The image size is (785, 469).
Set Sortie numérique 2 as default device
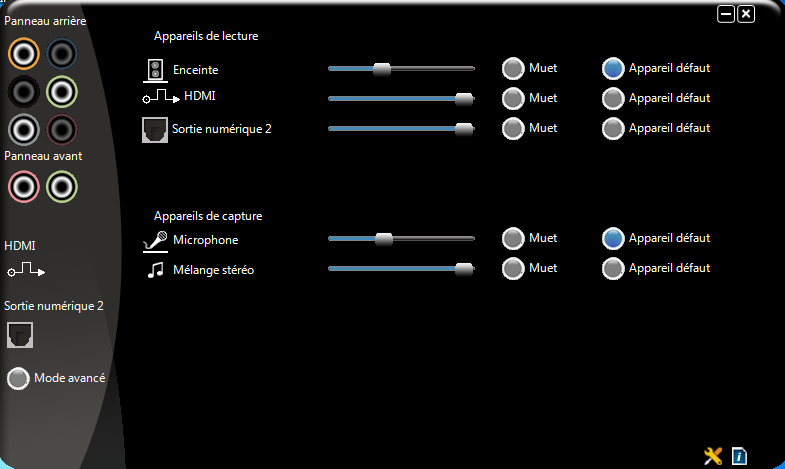(x=613, y=129)
